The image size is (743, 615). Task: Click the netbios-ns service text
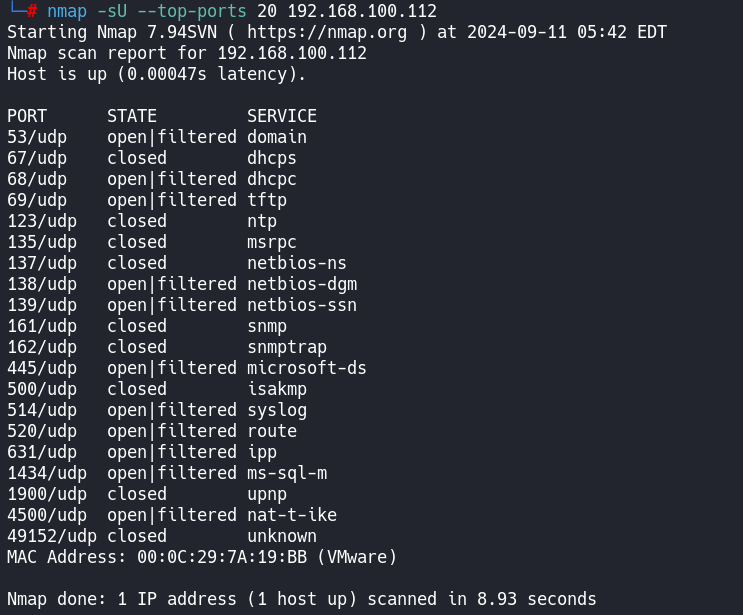pyautogui.click(x=297, y=263)
